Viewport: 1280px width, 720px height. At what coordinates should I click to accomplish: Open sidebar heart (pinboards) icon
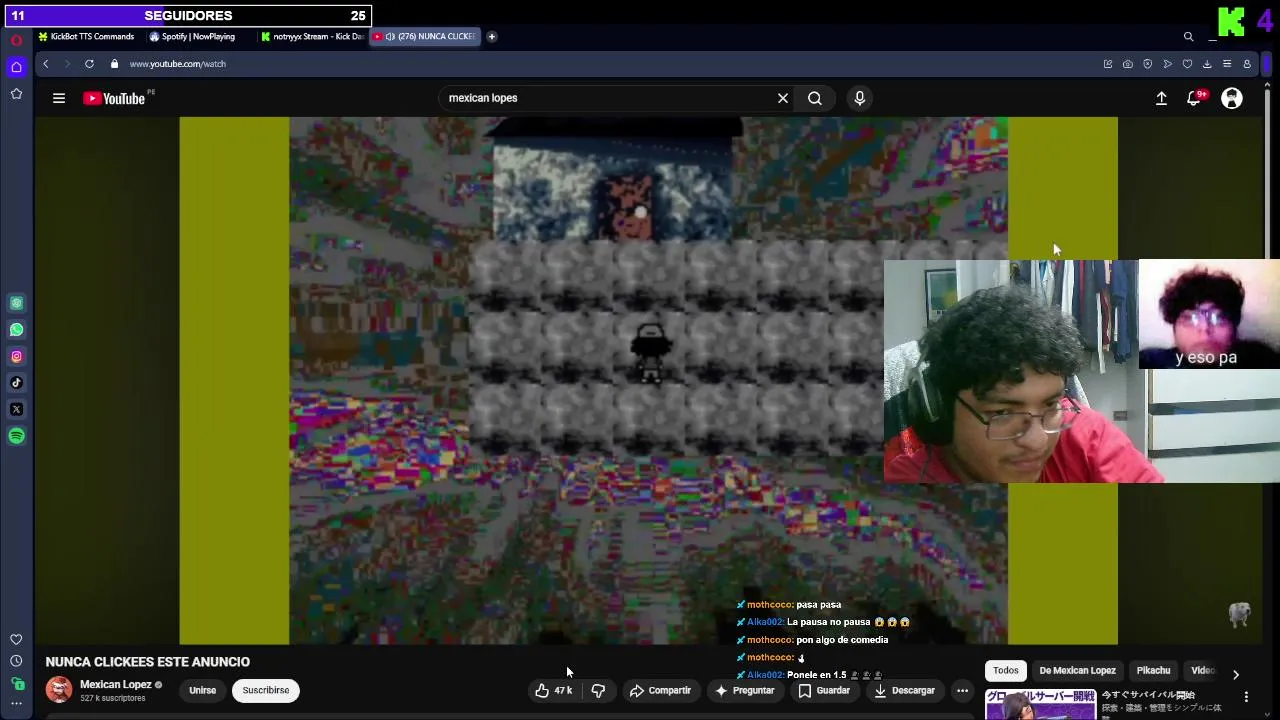16,640
